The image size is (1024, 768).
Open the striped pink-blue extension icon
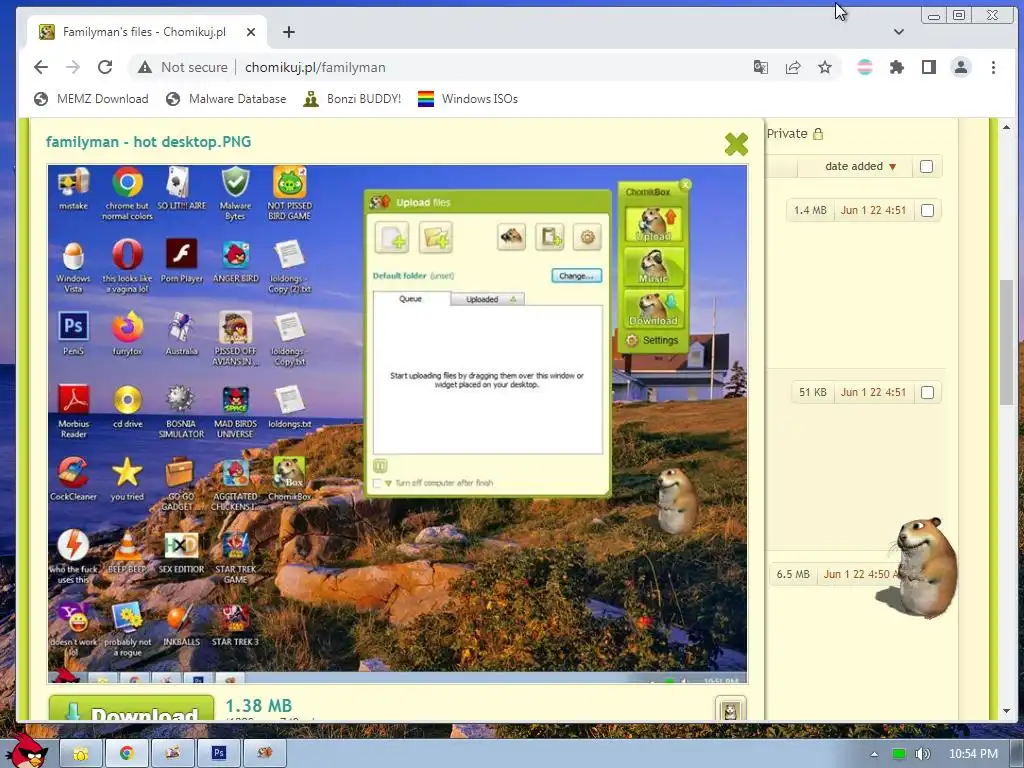click(865, 67)
